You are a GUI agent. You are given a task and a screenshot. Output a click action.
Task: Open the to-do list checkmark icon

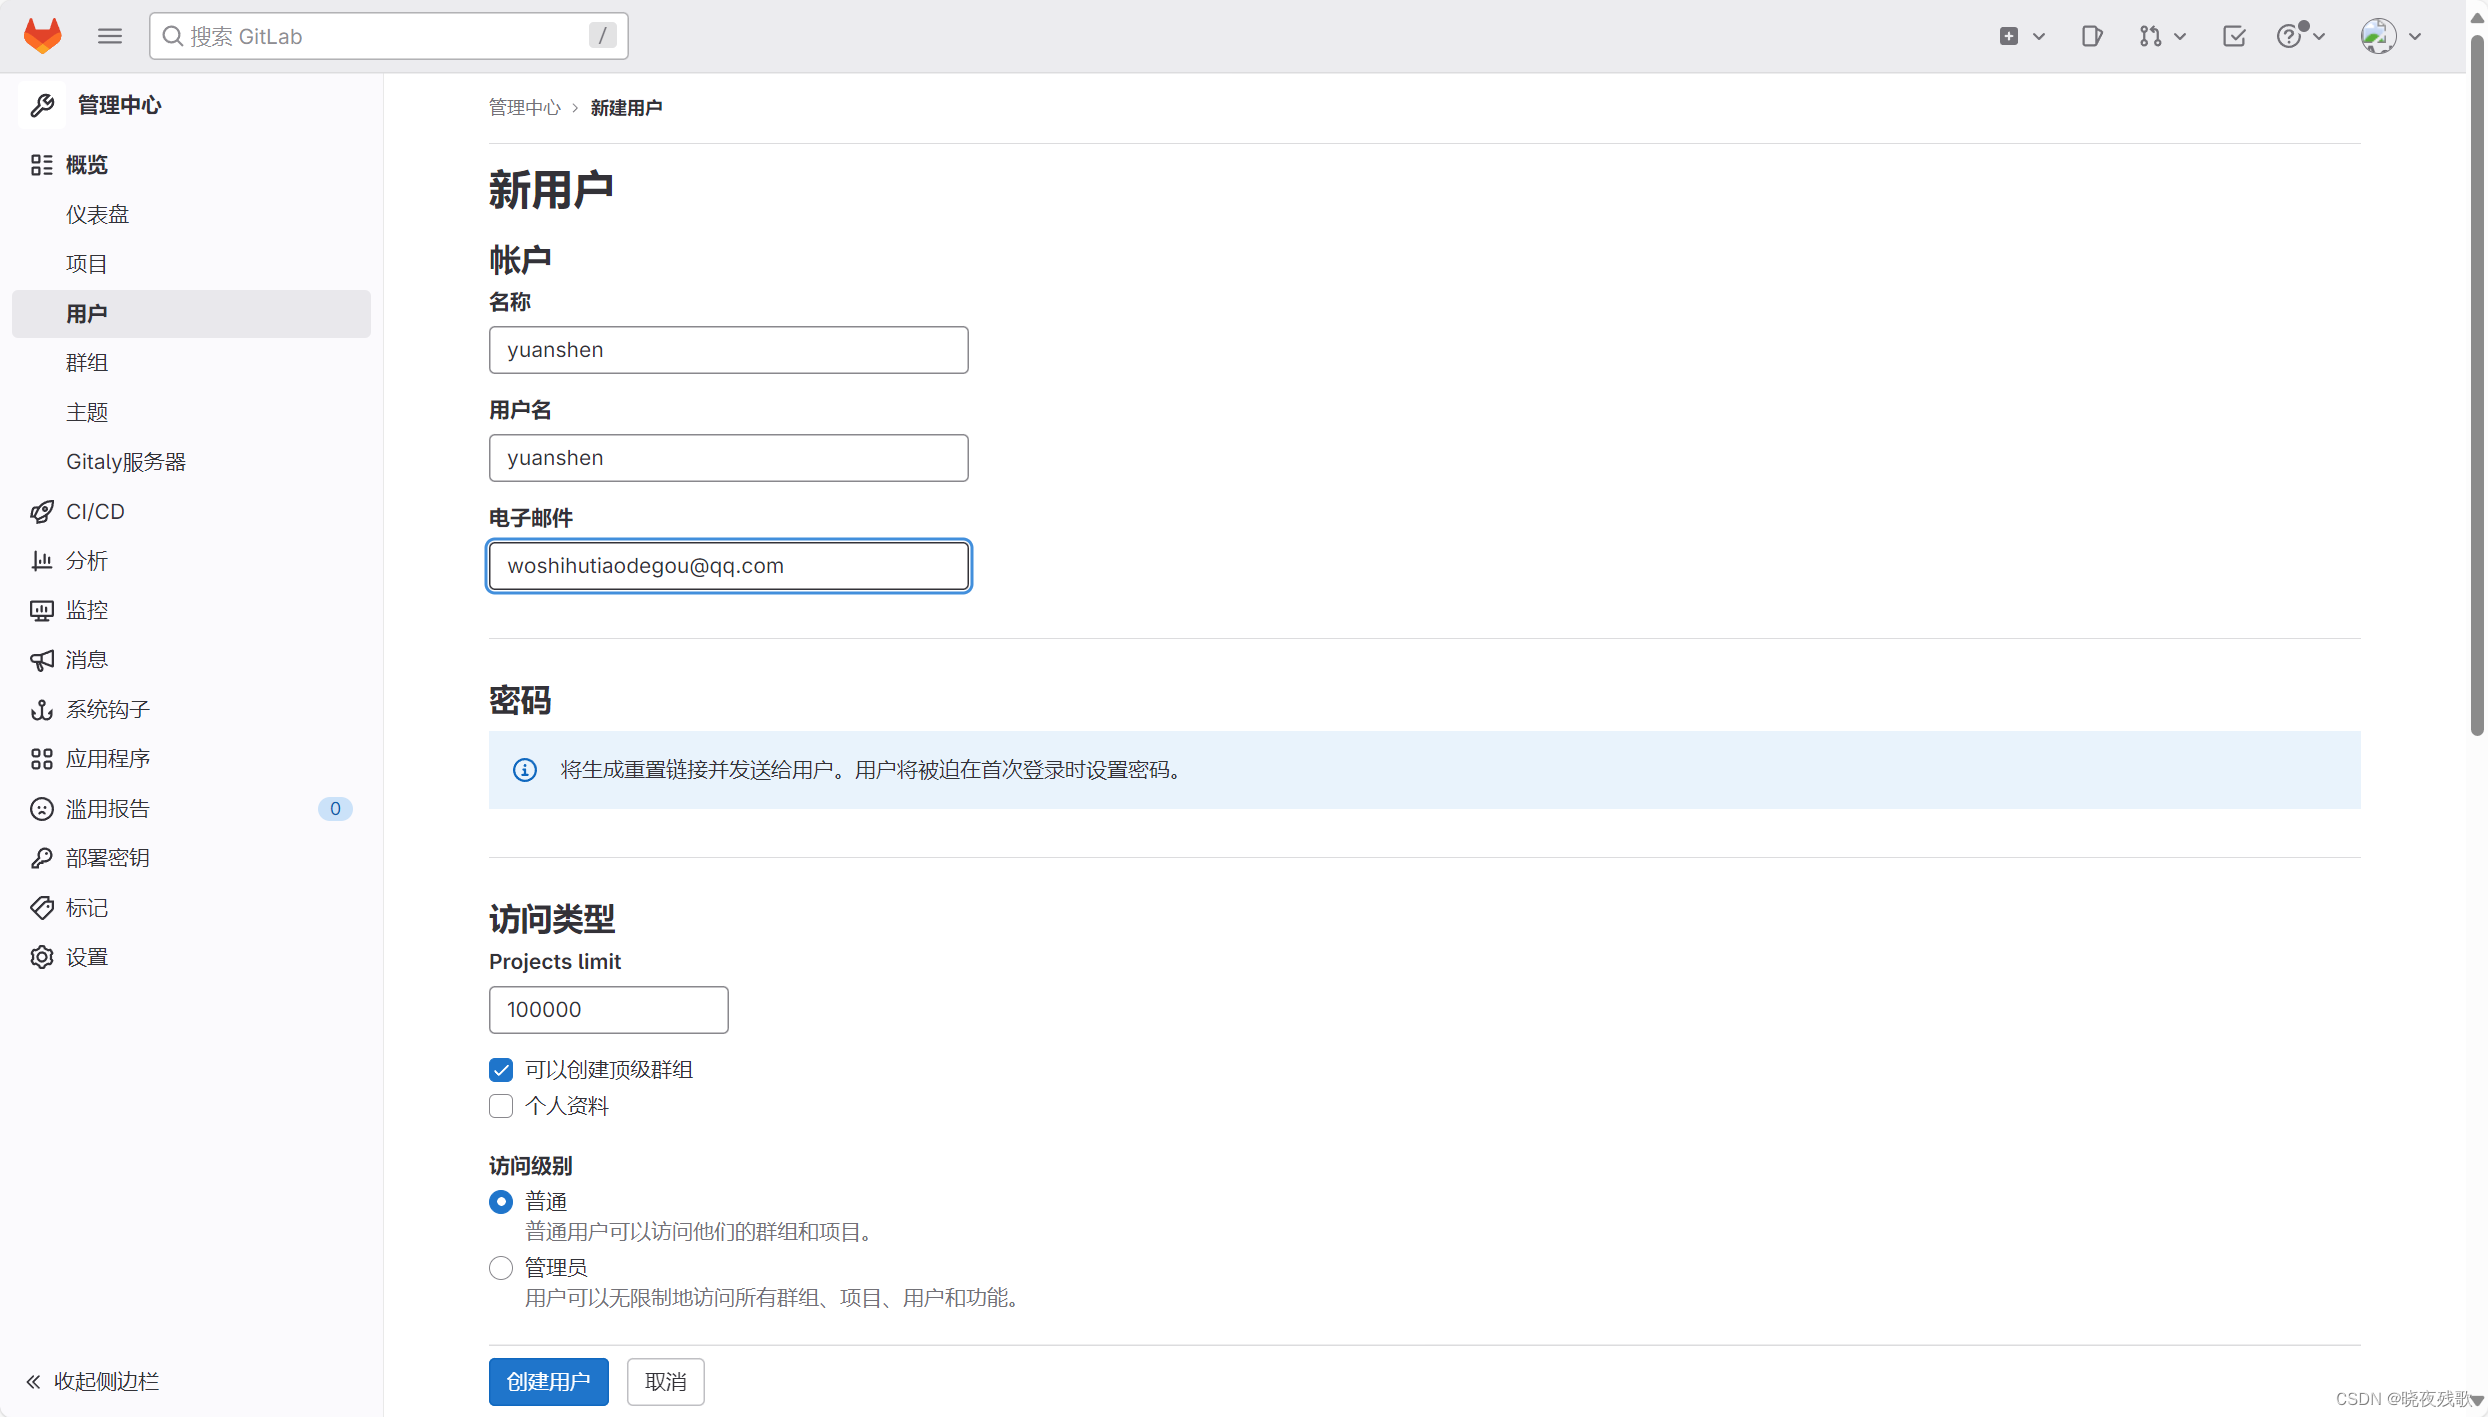coord(2234,36)
